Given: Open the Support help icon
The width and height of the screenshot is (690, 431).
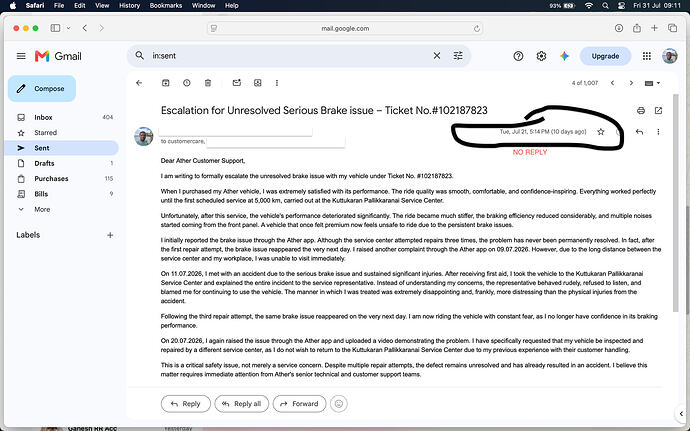Looking at the screenshot, I should 518,56.
